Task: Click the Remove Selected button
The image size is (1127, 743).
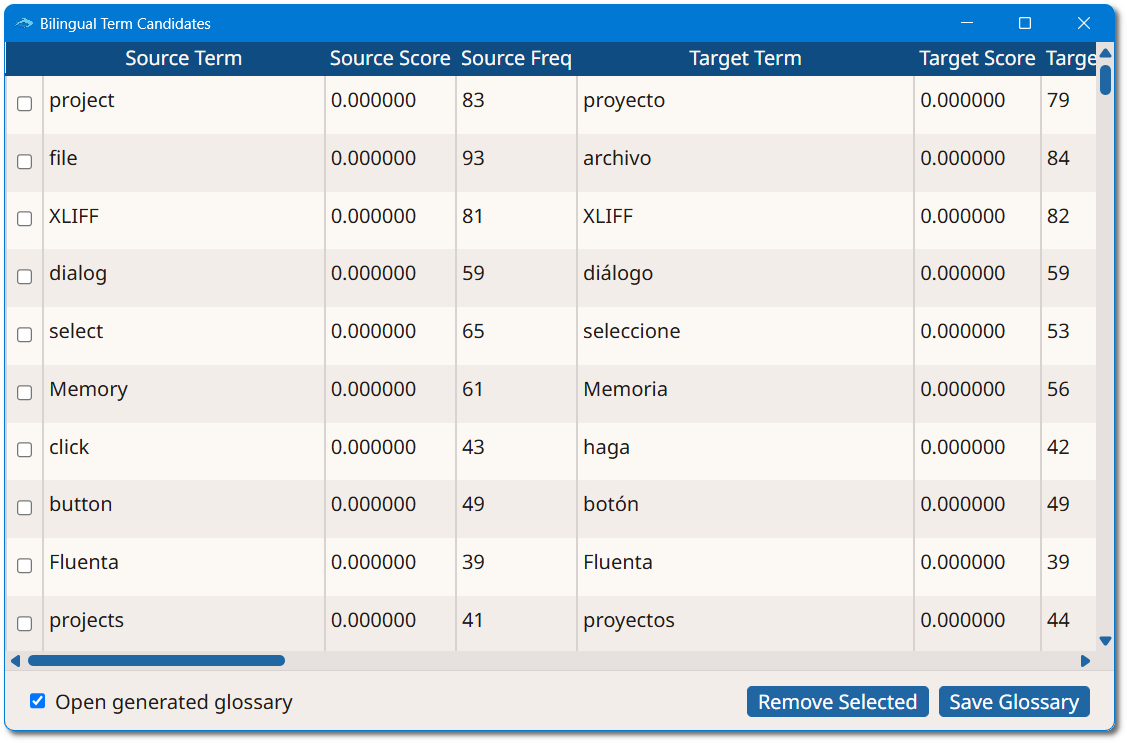Action: tap(837, 701)
